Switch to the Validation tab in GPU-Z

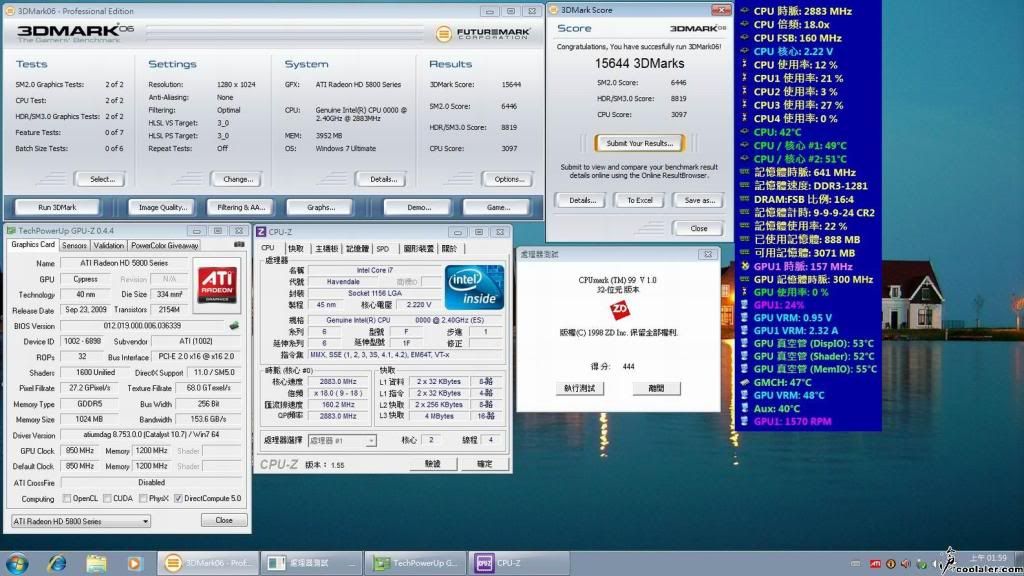[109, 245]
